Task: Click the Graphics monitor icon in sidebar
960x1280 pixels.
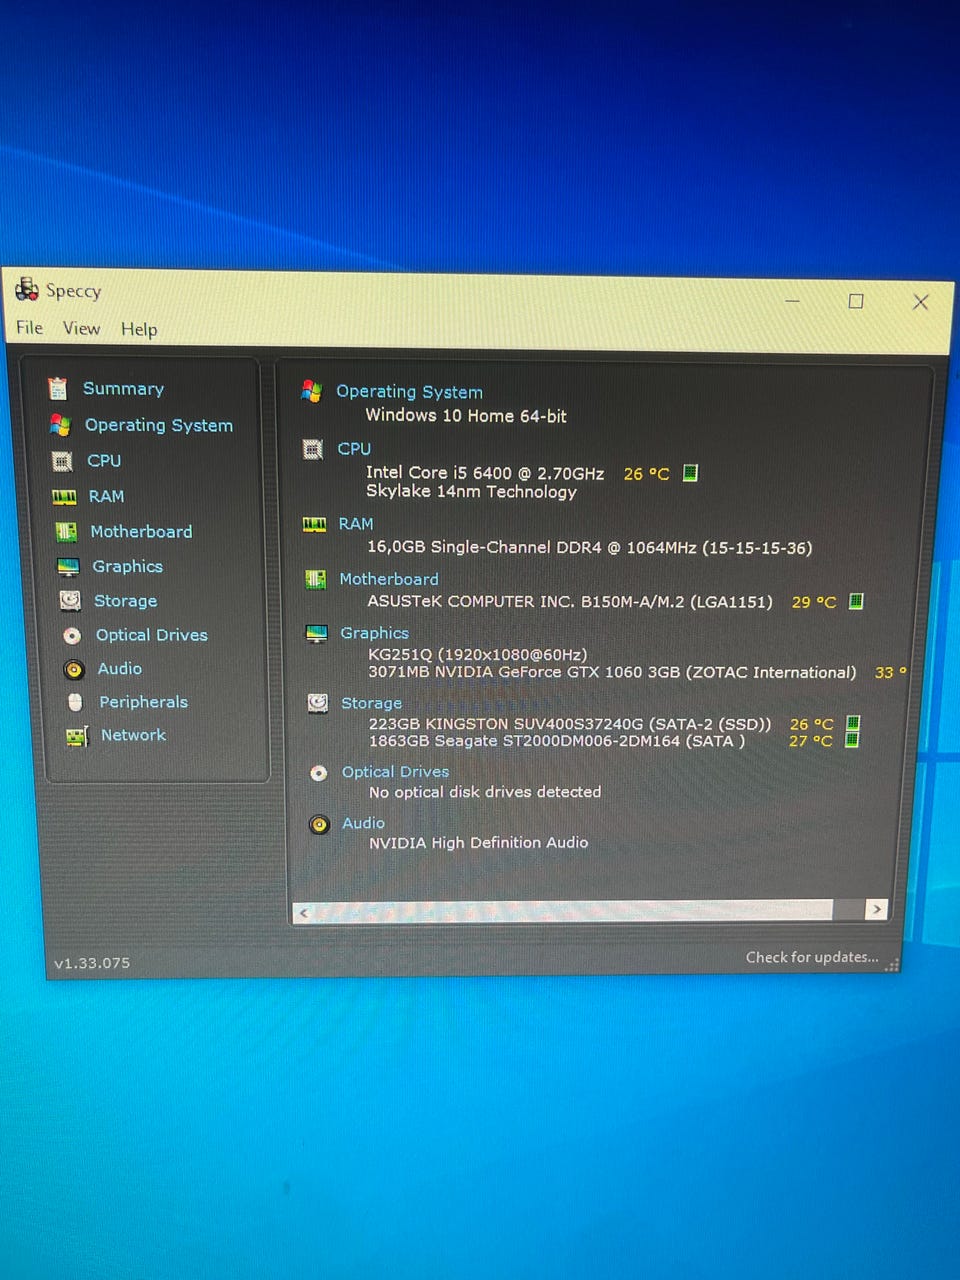Action: click(x=68, y=567)
